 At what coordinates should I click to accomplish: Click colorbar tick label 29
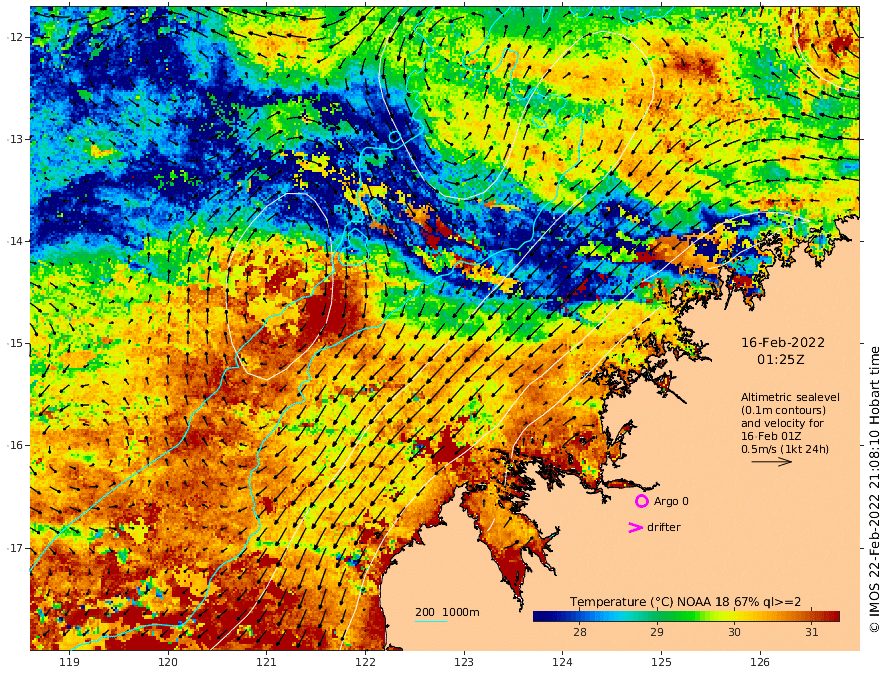[657, 632]
